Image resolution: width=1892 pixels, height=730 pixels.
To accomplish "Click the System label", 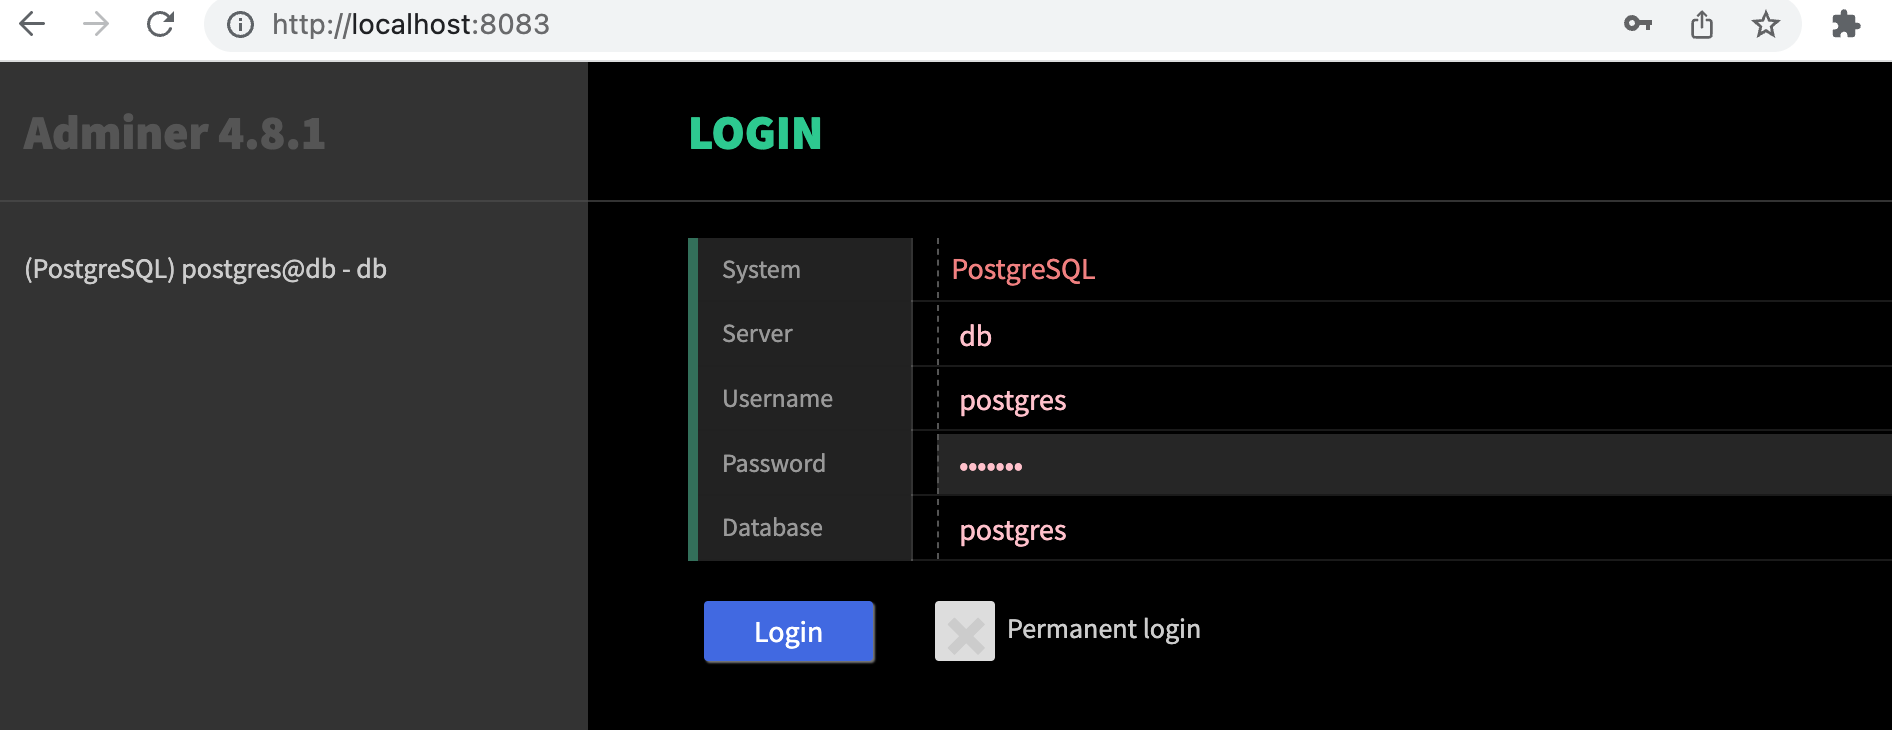I will click(x=761, y=270).
